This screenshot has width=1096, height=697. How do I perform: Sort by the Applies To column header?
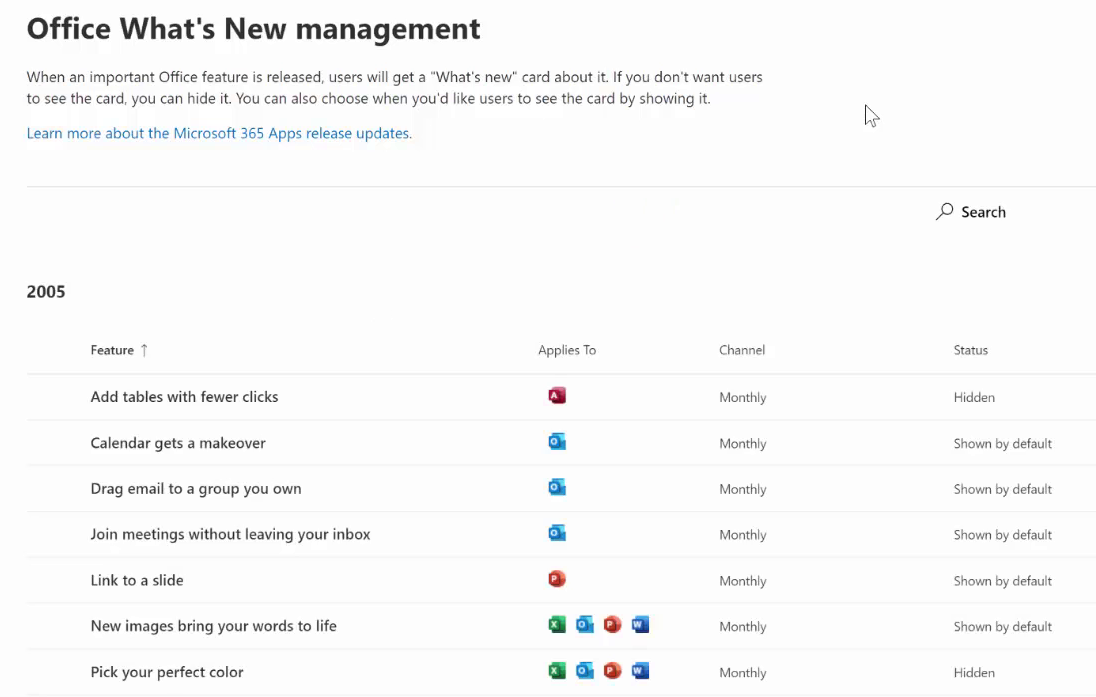pyautogui.click(x=567, y=350)
